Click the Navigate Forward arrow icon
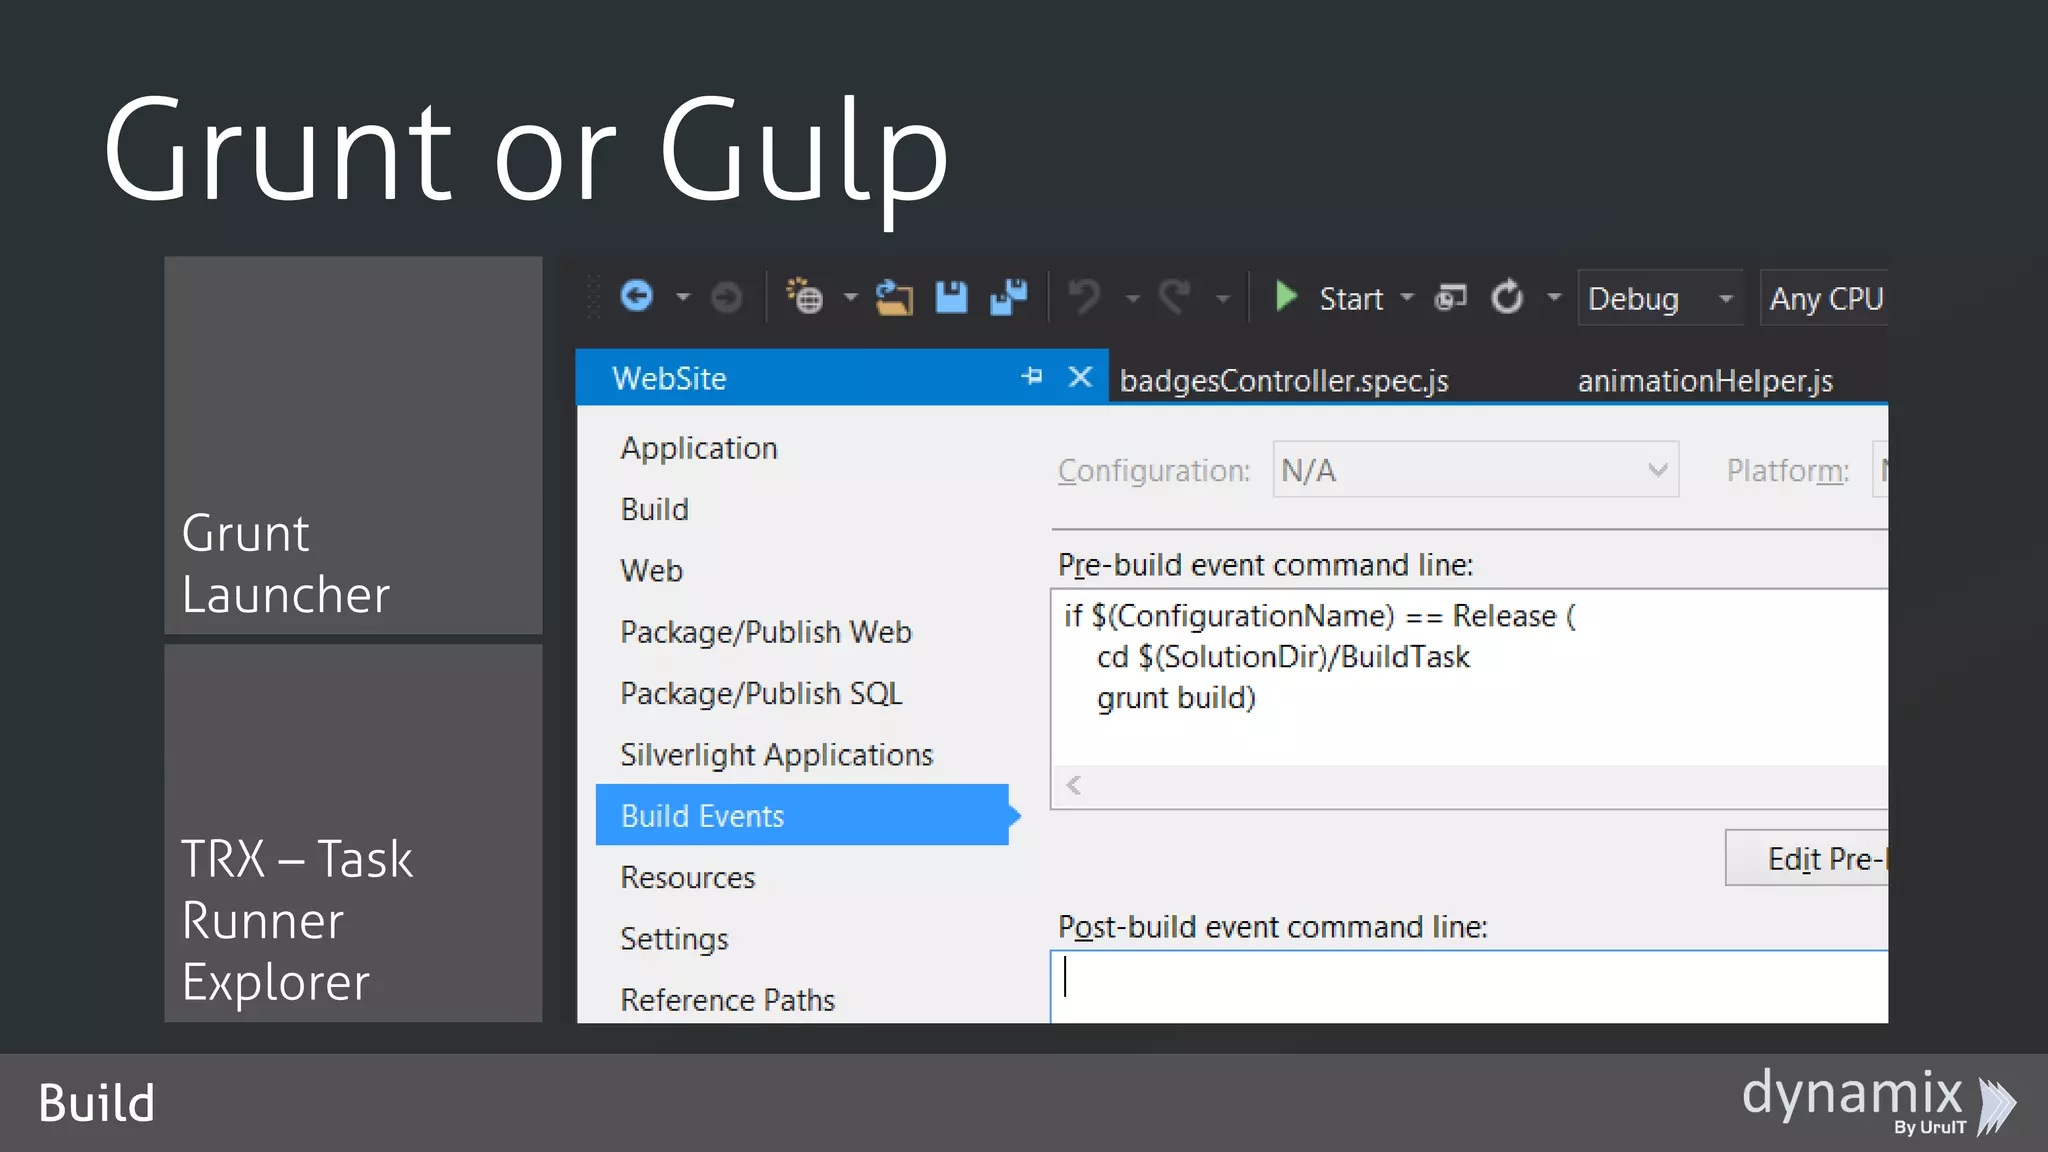The height and width of the screenshot is (1152, 2048). tap(727, 298)
